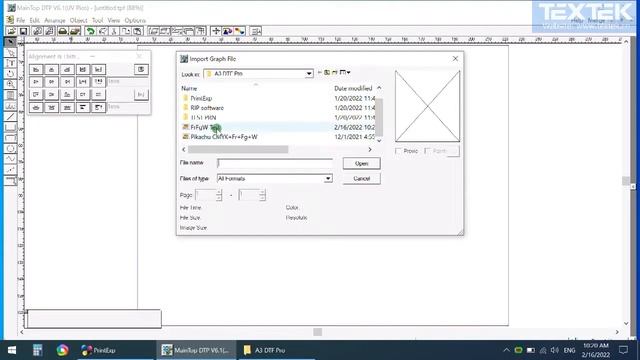Open the Windows Start menu

[x=12, y=350]
